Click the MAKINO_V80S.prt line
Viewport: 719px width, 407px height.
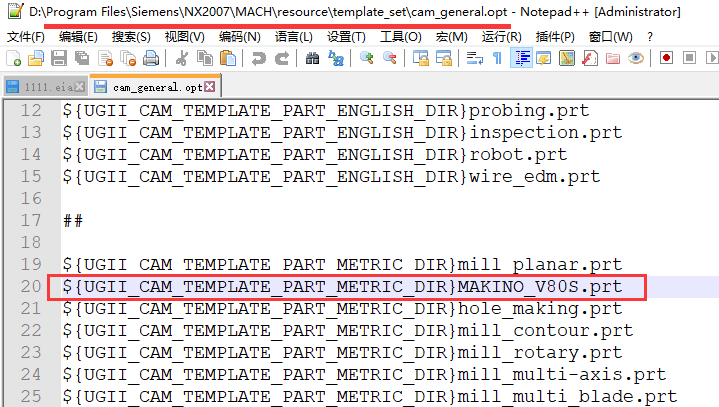[342, 286]
